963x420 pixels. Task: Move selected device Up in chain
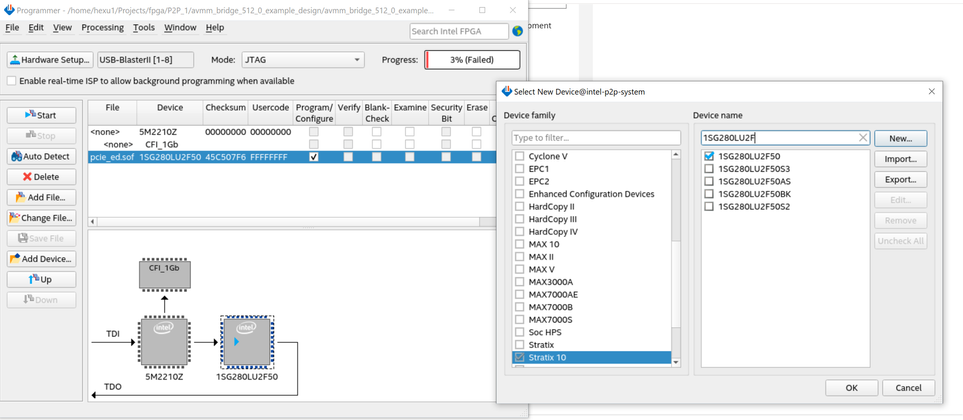click(x=42, y=279)
